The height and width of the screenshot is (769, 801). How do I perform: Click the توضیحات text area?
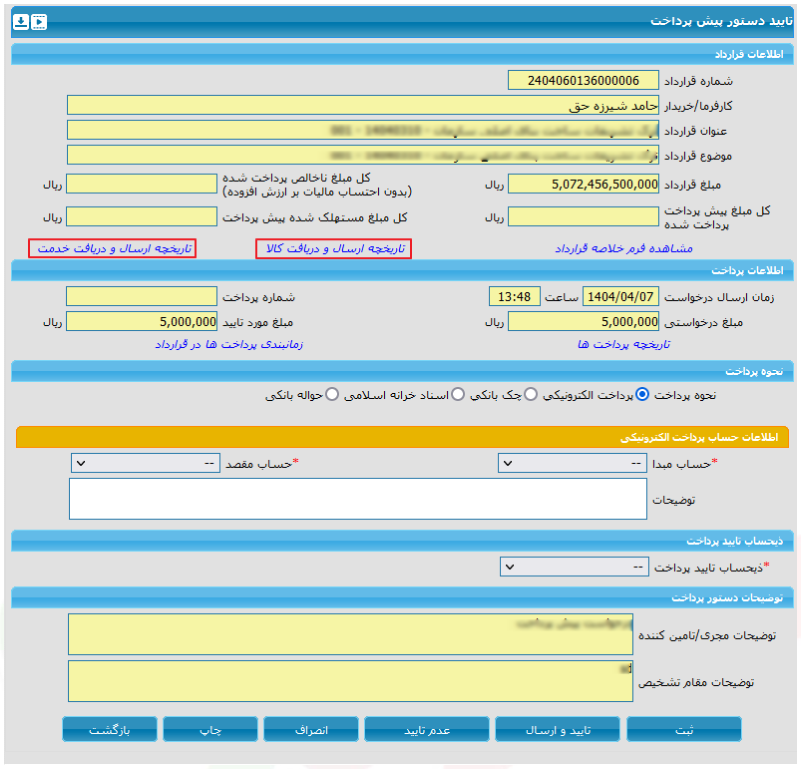point(358,499)
